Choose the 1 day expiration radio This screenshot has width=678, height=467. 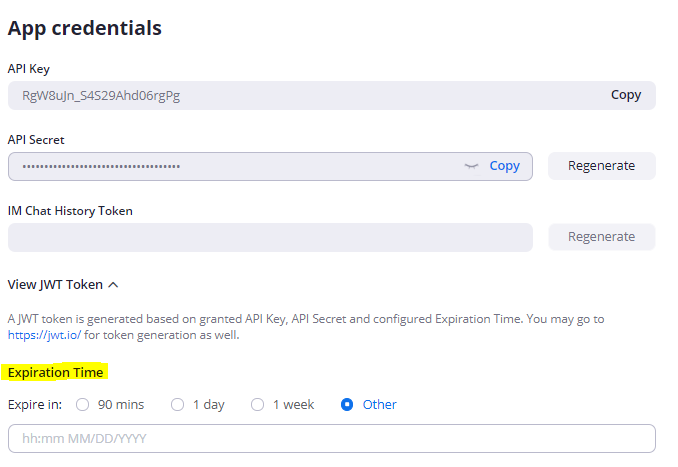pos(178,405)
